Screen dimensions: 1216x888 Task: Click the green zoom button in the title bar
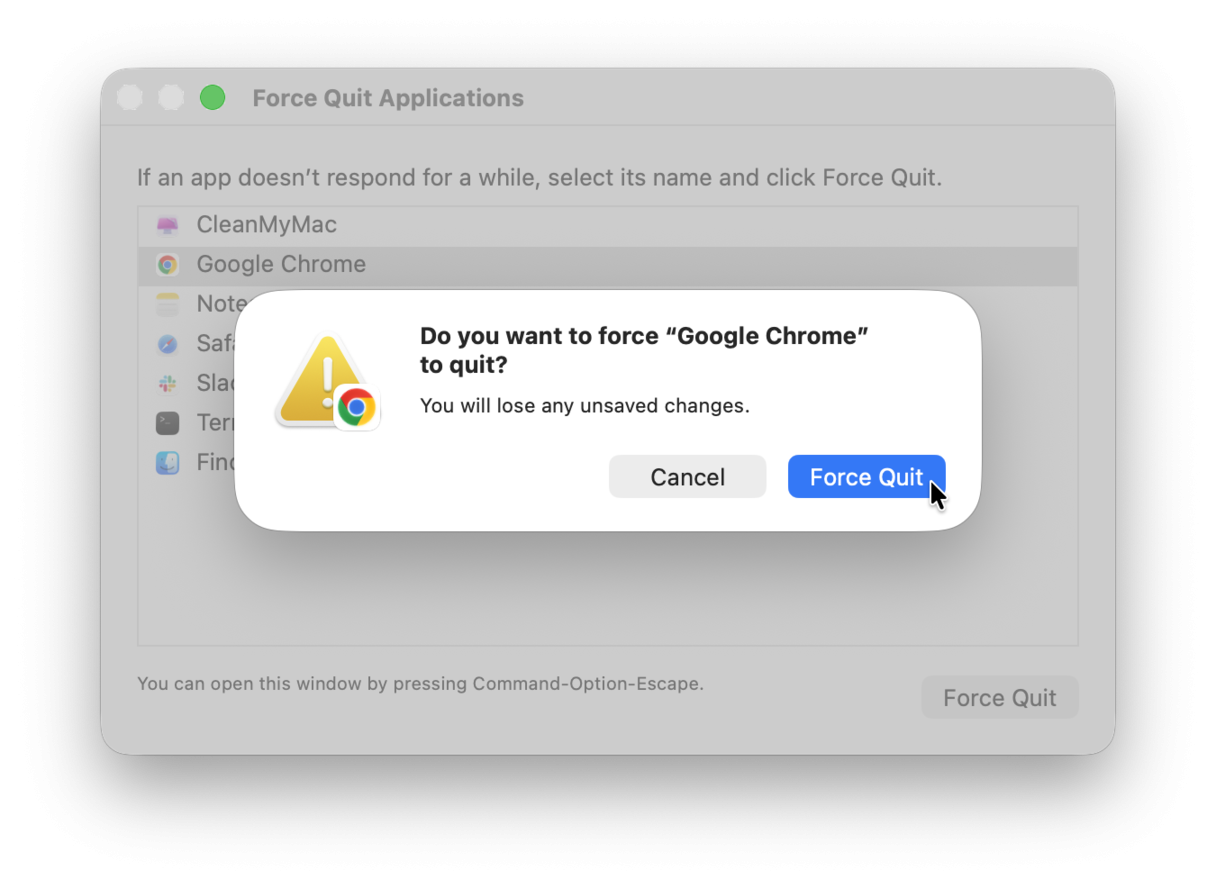tap(212, 97)
